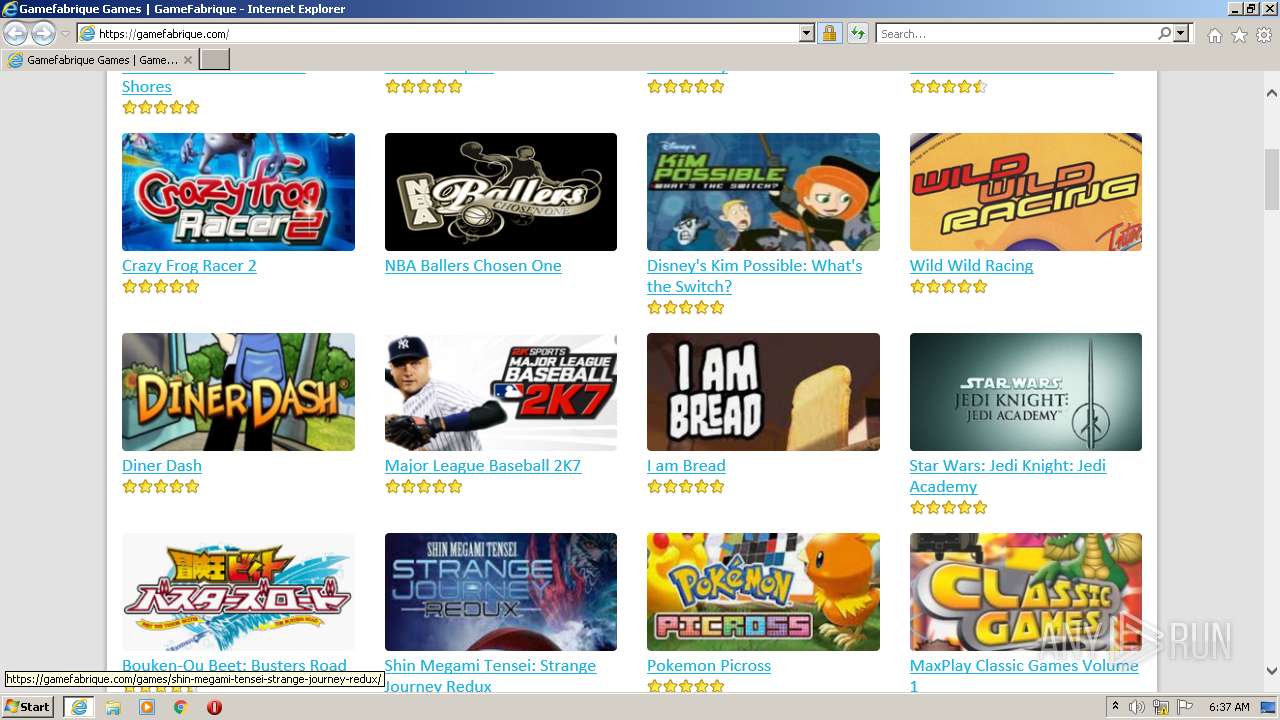The height and width of the screenshot is (720, 1280).
Task: Expand the address bar dropdown arrow
Action: coord(807,33)
